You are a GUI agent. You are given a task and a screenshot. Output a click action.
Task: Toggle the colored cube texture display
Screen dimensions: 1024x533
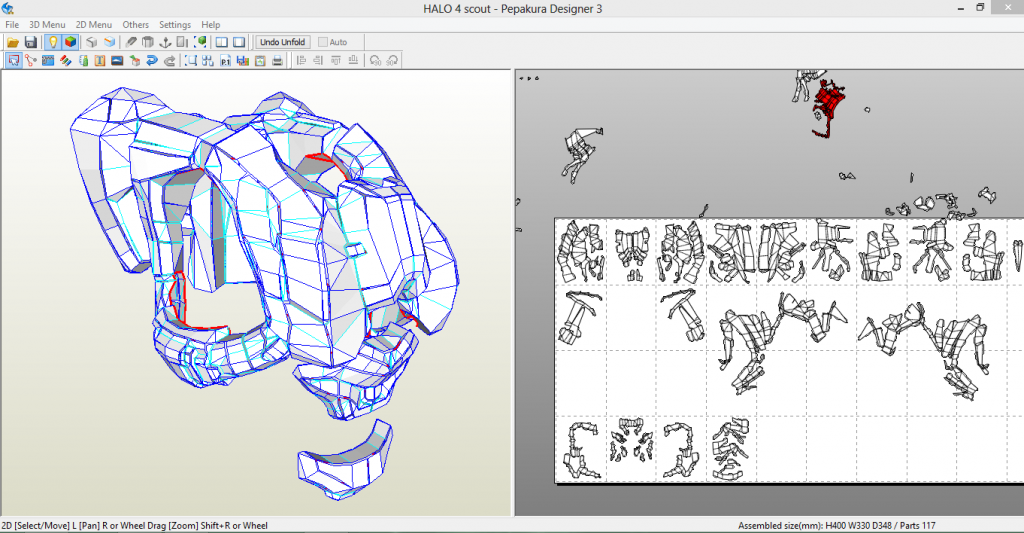tap(71, 42)
